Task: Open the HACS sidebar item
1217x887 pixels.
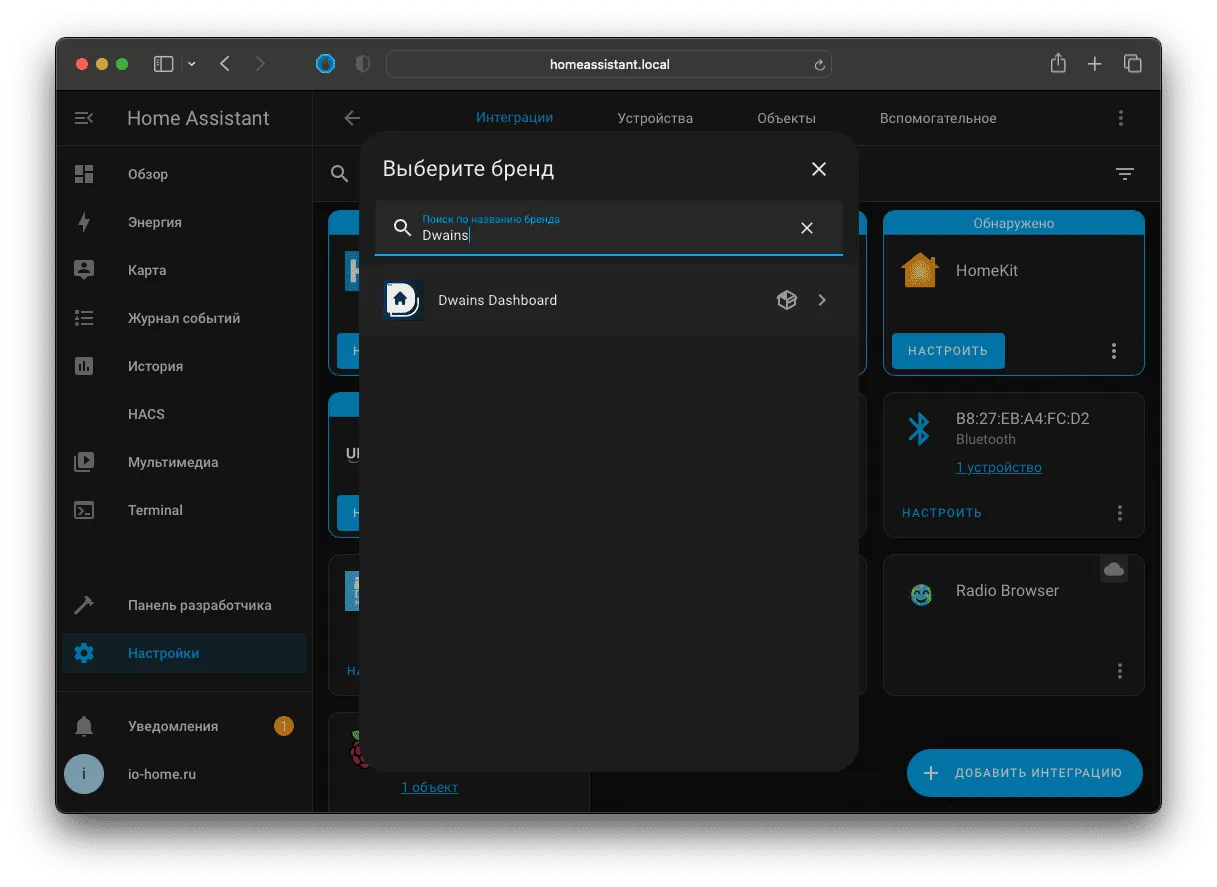Action: (x=184, y=414)
